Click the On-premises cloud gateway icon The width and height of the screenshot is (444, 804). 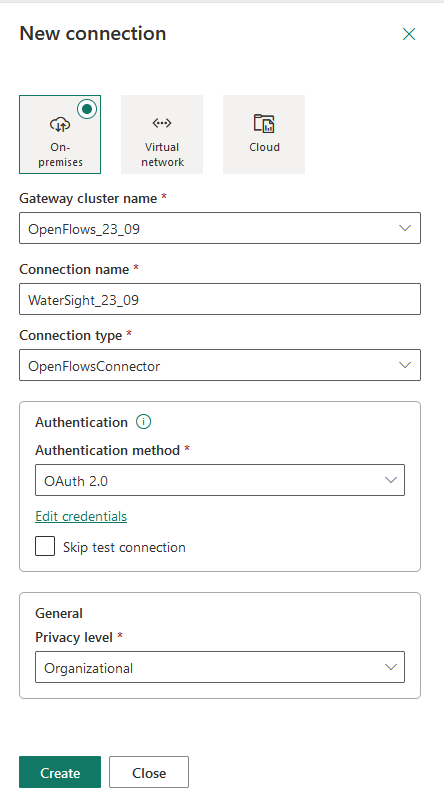(60, 124)
